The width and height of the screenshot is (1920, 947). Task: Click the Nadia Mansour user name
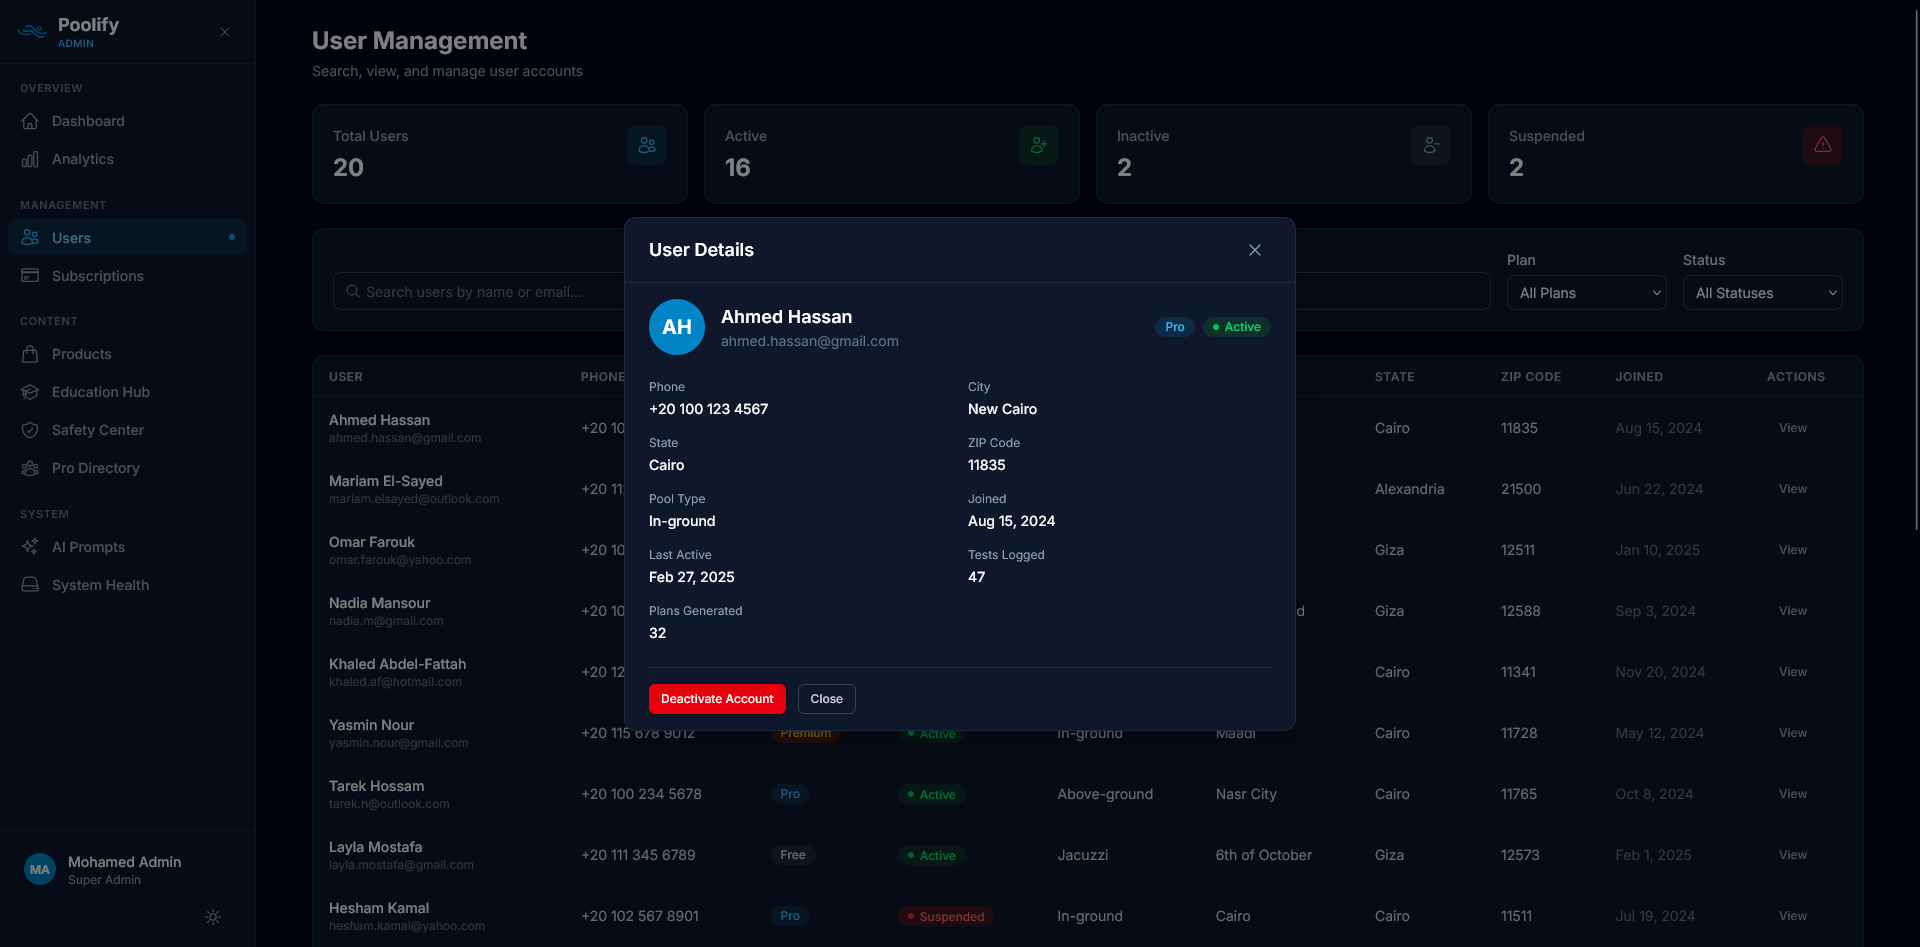point(379,603)
